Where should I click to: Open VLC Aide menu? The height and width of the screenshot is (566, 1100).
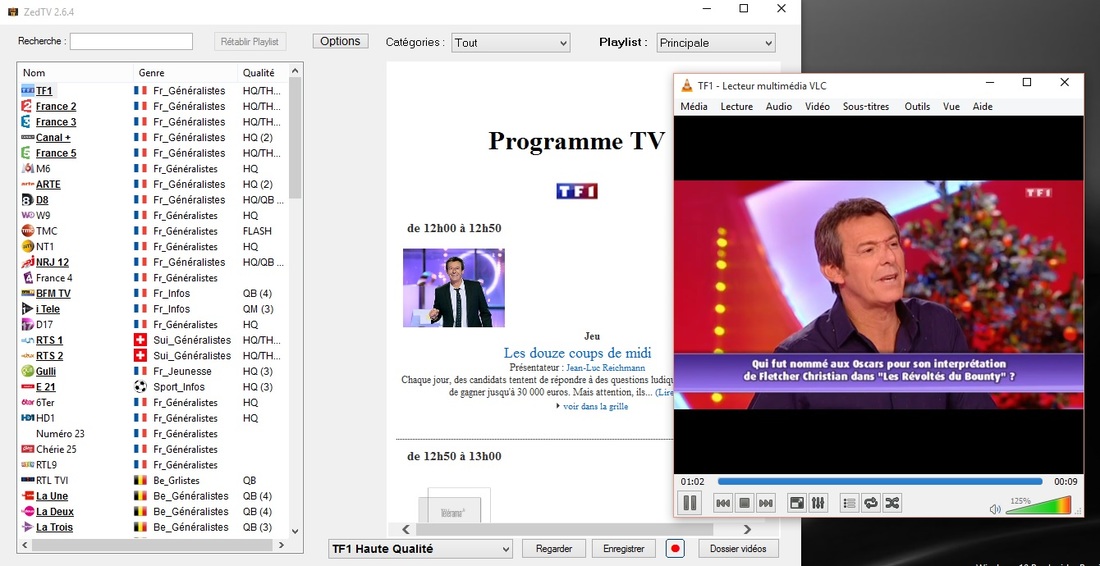(983, 107)
